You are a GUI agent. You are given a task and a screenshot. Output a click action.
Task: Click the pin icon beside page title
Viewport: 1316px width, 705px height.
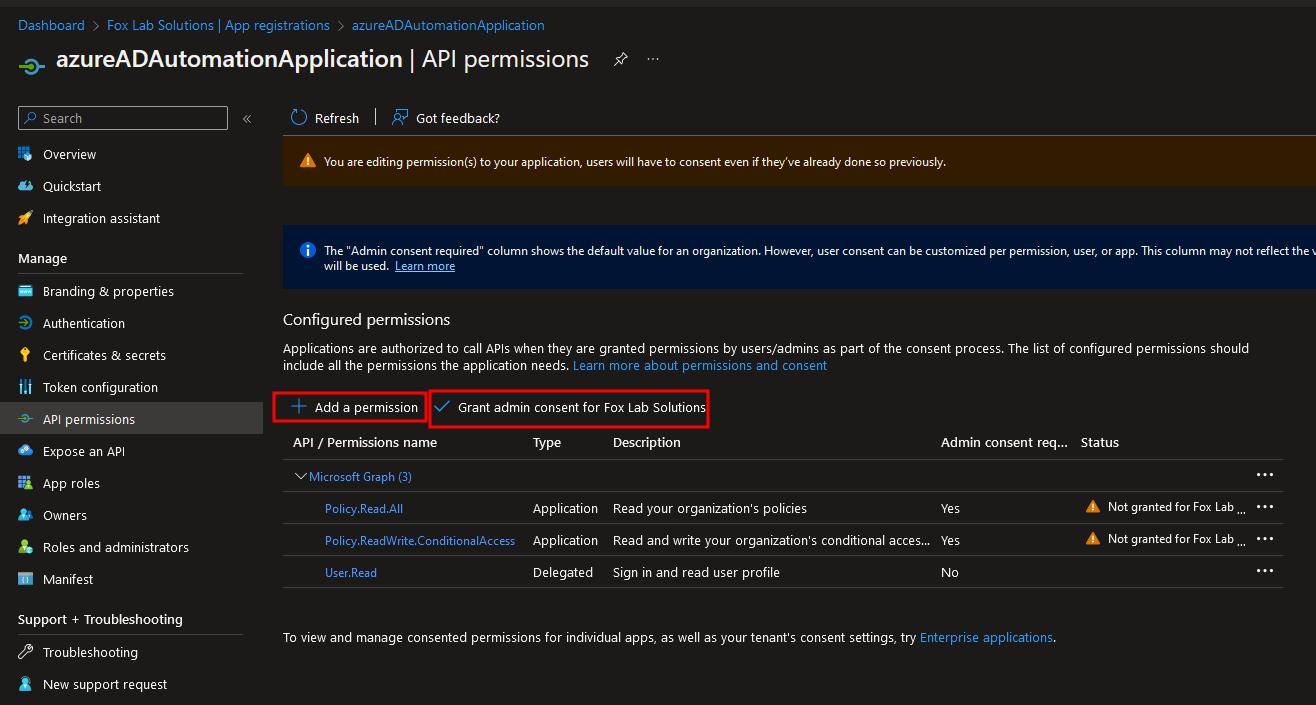click(x=620, y=60)
